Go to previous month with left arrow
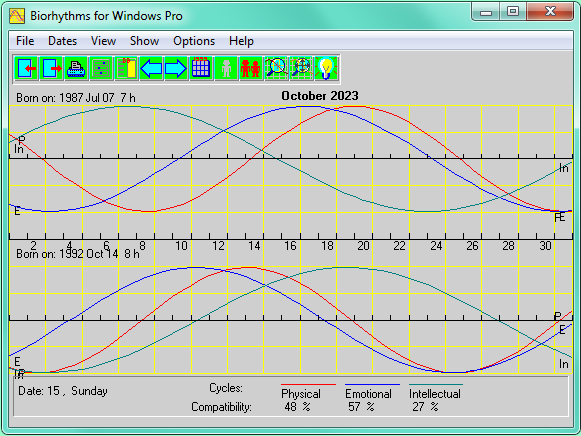The width and height of the screenshot is (581, 436). [x=151, y=68]
